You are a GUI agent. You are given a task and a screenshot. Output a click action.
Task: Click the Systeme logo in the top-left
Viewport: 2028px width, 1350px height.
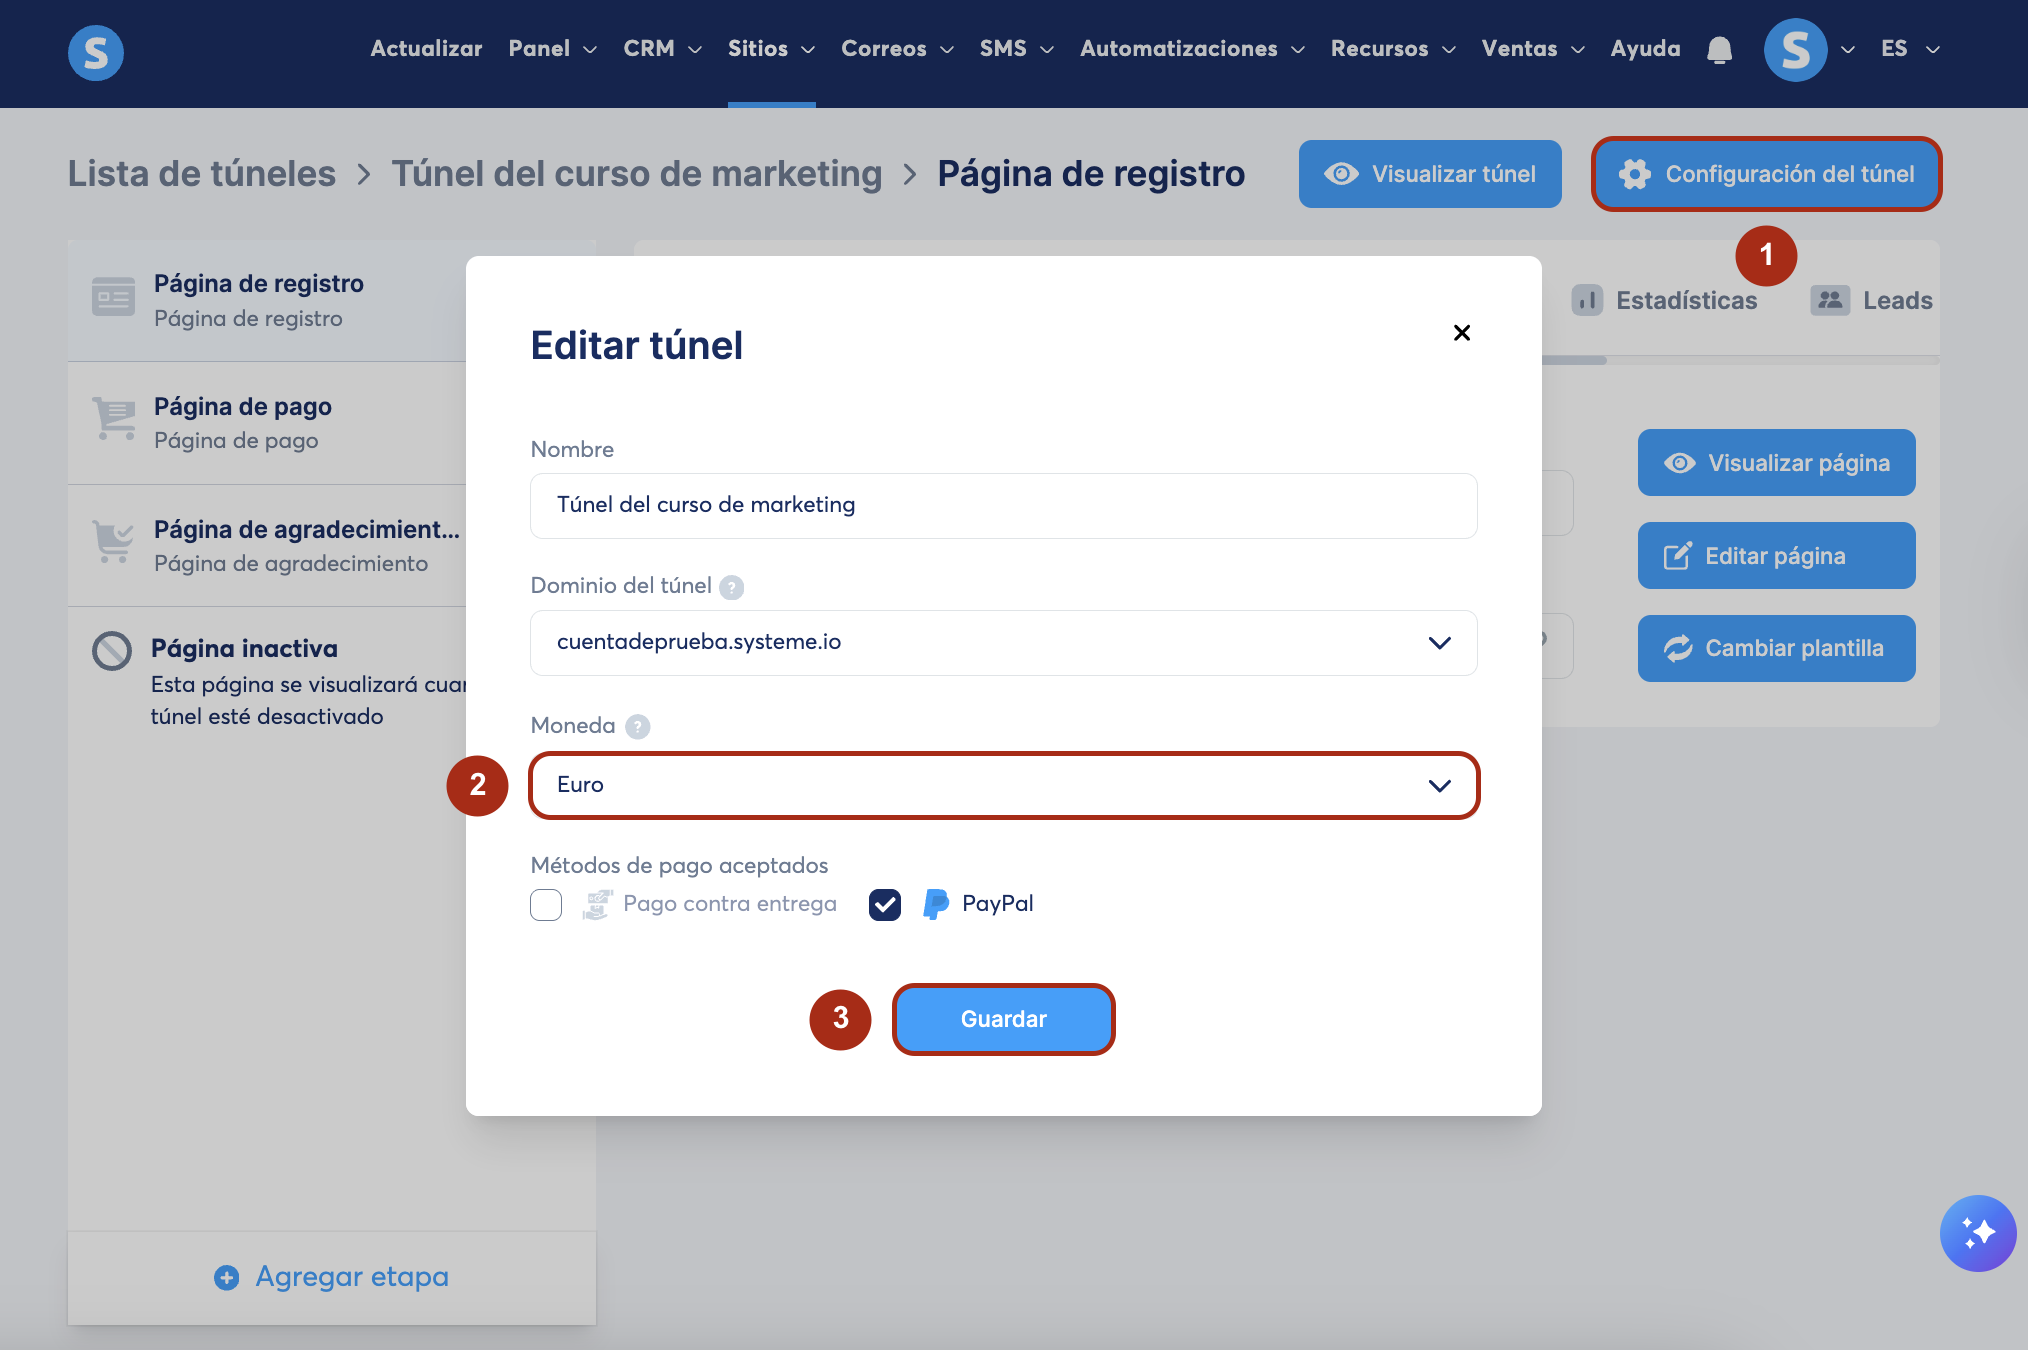pyautogui.click(x=96, y=52)
